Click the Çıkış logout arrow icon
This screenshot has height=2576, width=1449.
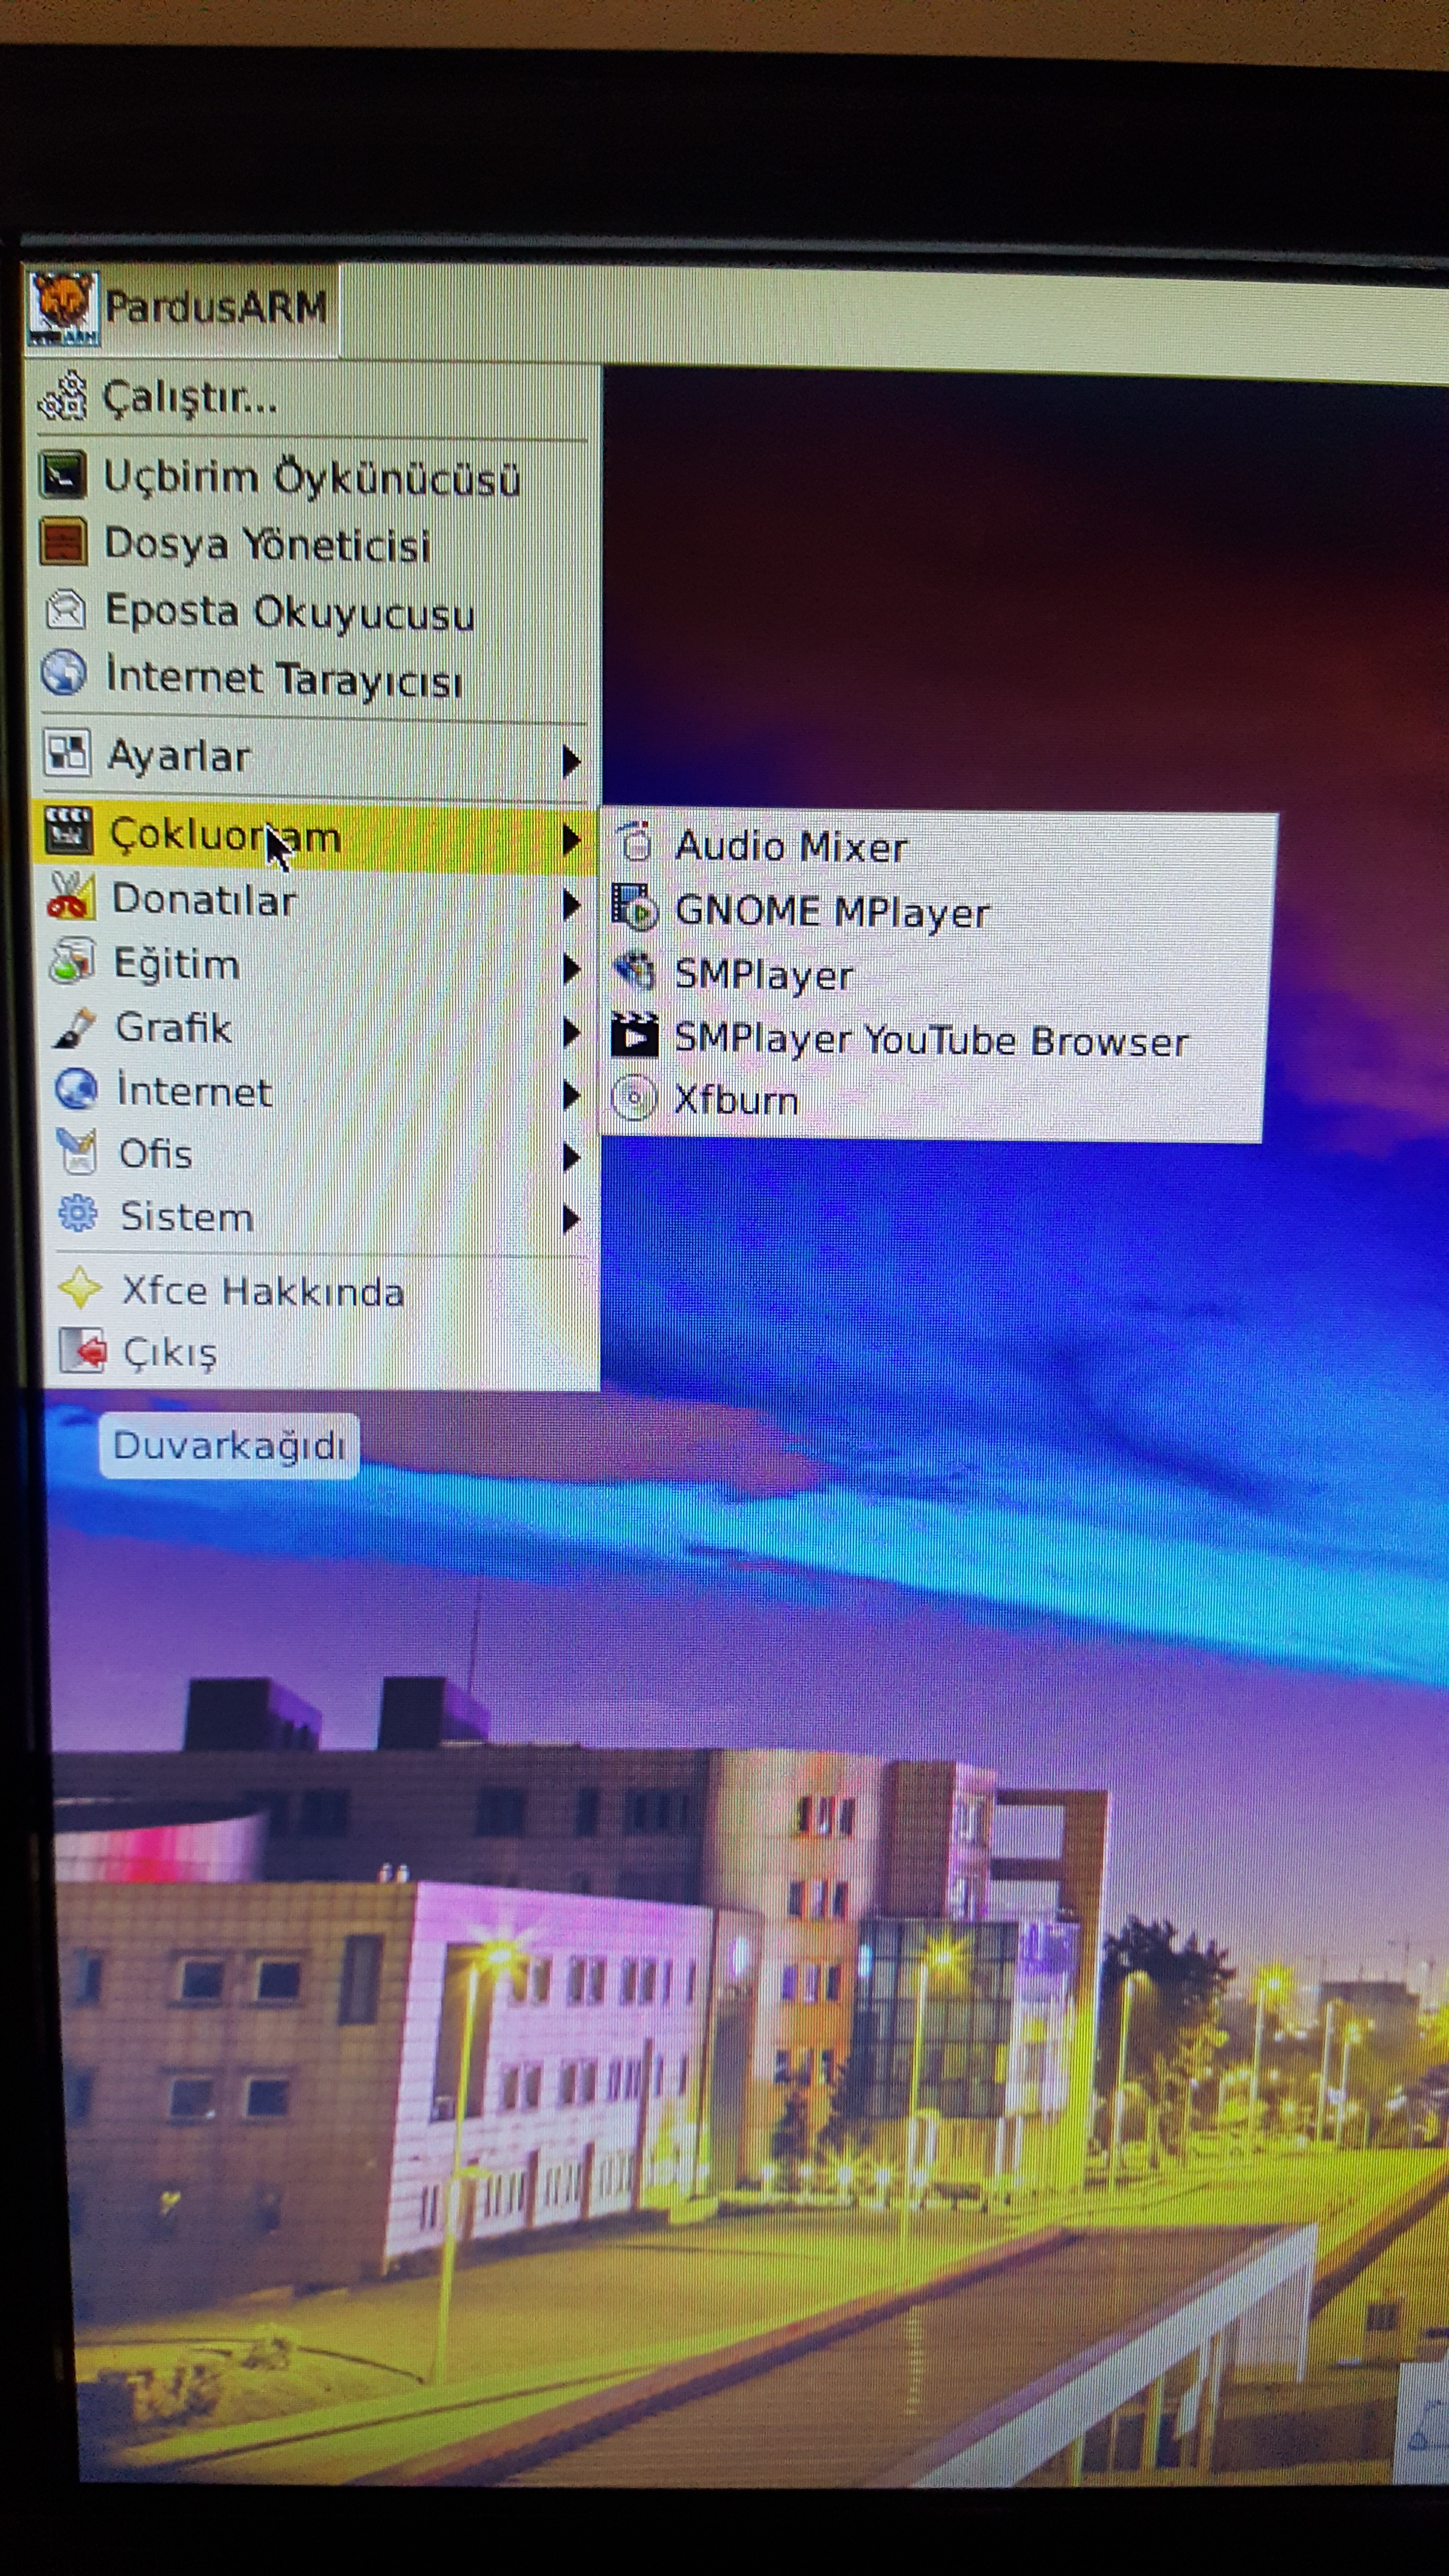click(82, 1350)
